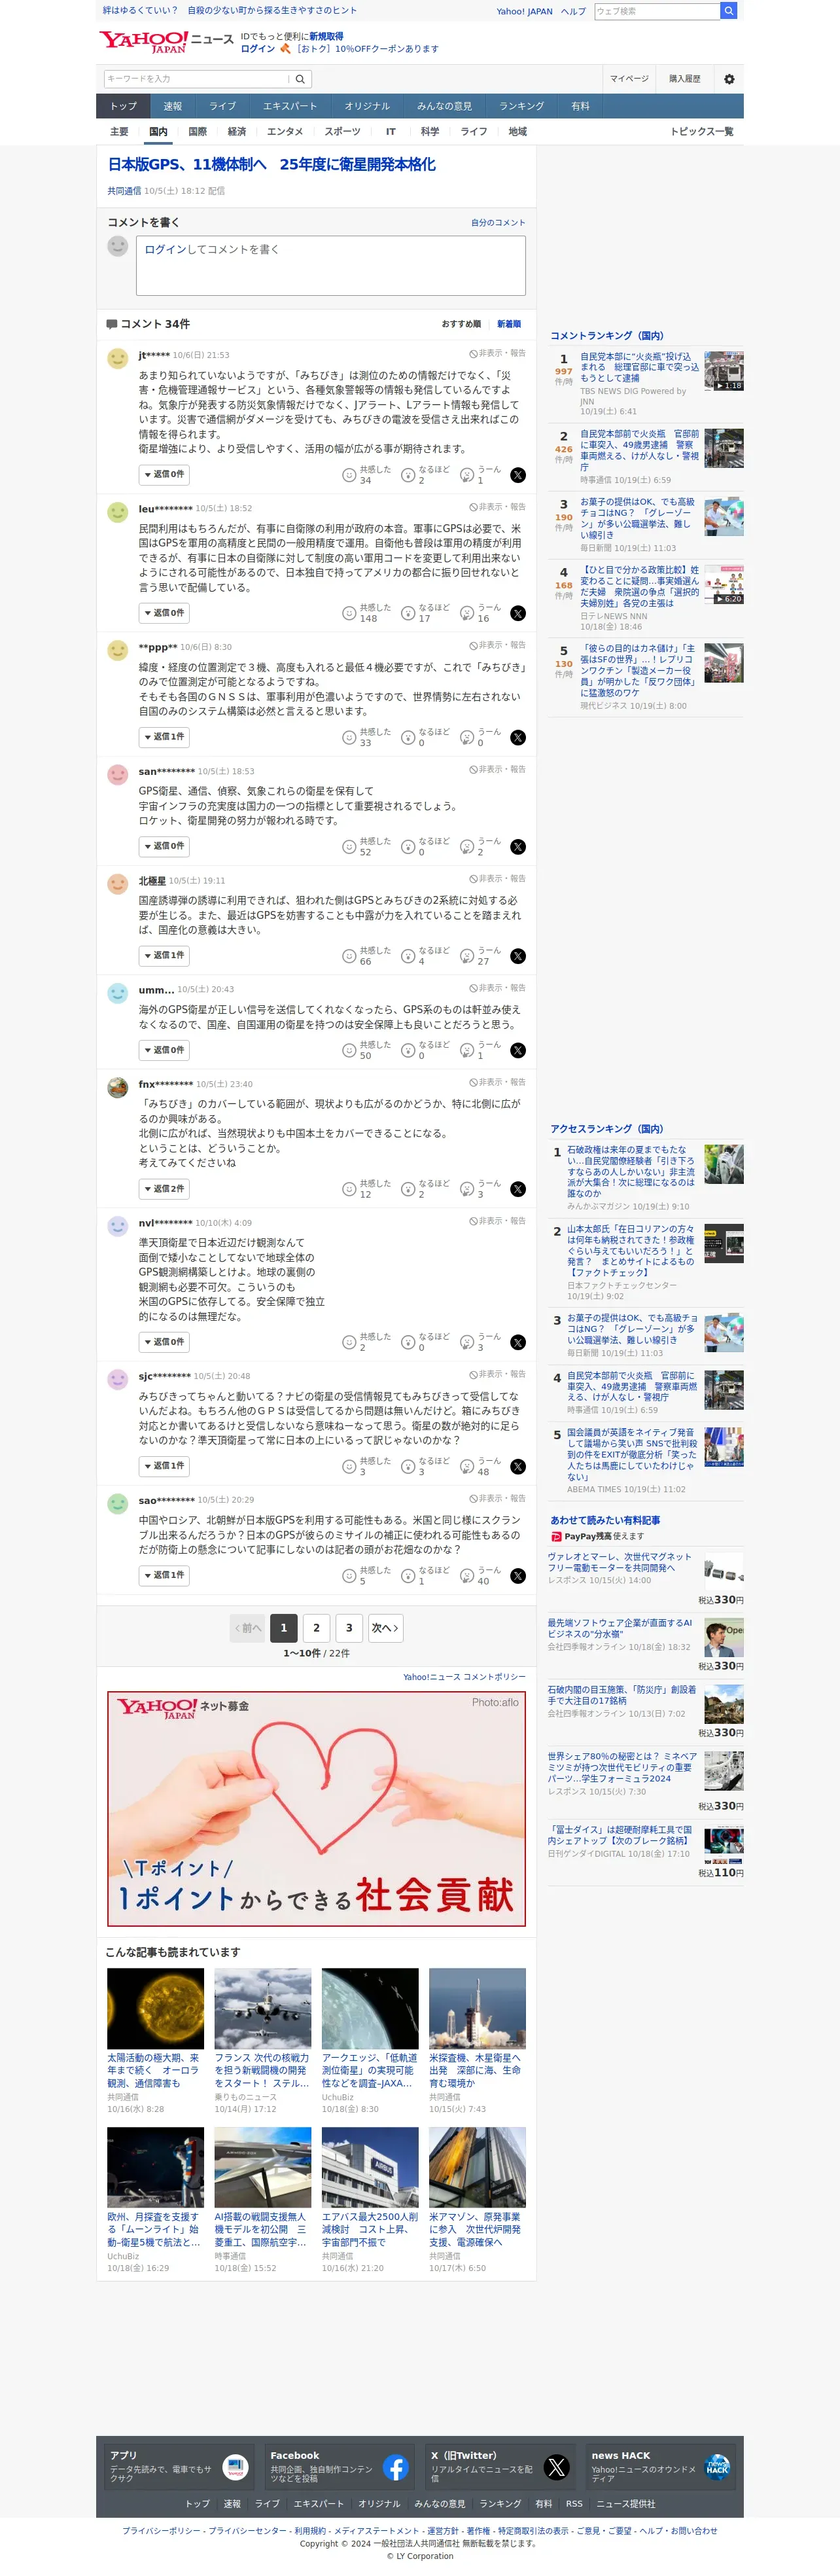This screenshot has height=2576, width=840.
Task: Open the ランキング tab in top navigation
Action: (522, 106)
